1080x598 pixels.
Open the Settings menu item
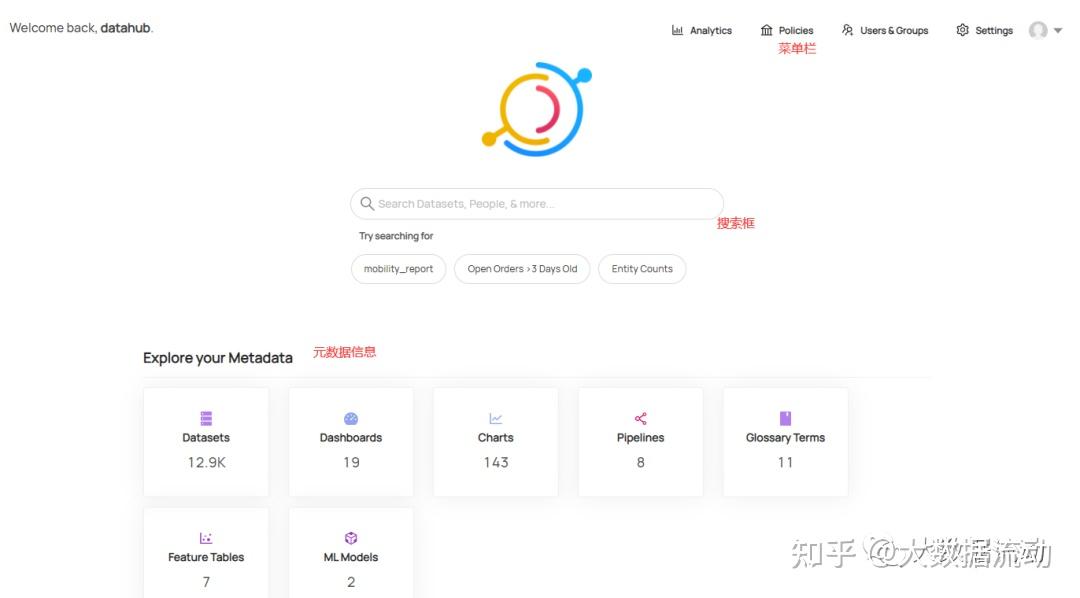coord(985,30)
